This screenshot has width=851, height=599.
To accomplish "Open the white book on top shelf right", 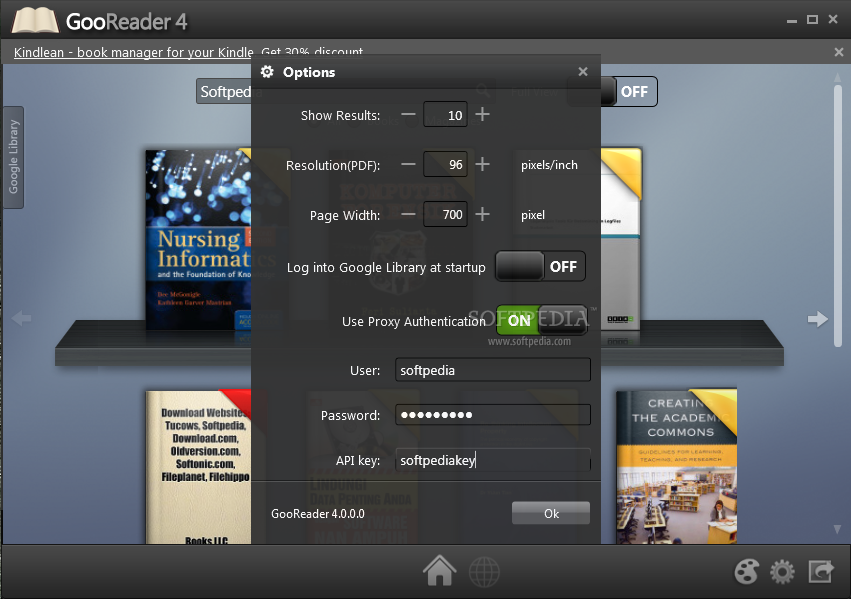I will point(621,239).
